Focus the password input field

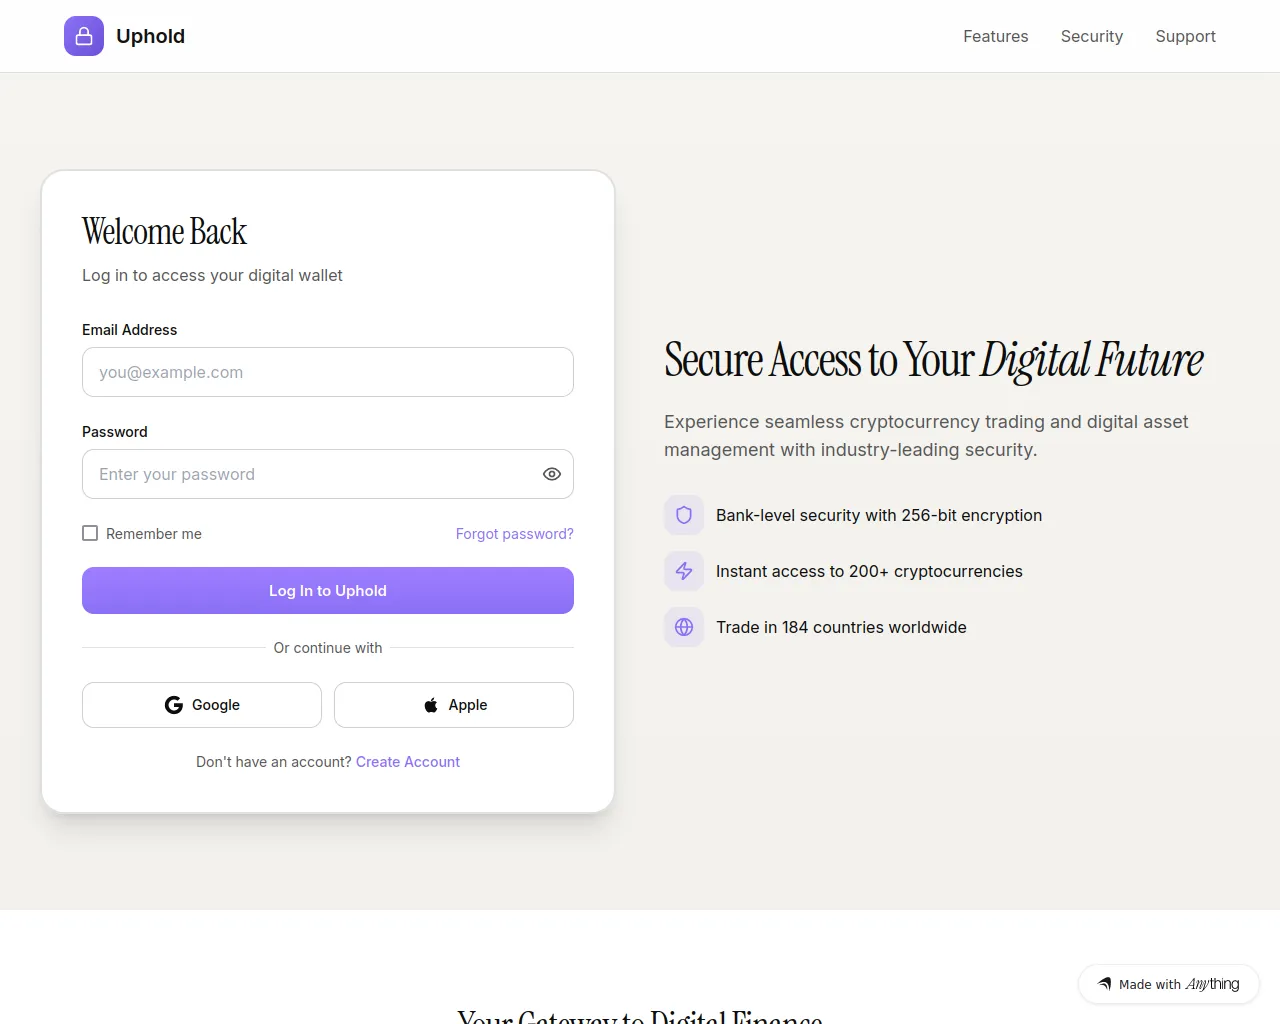[328, 474]
